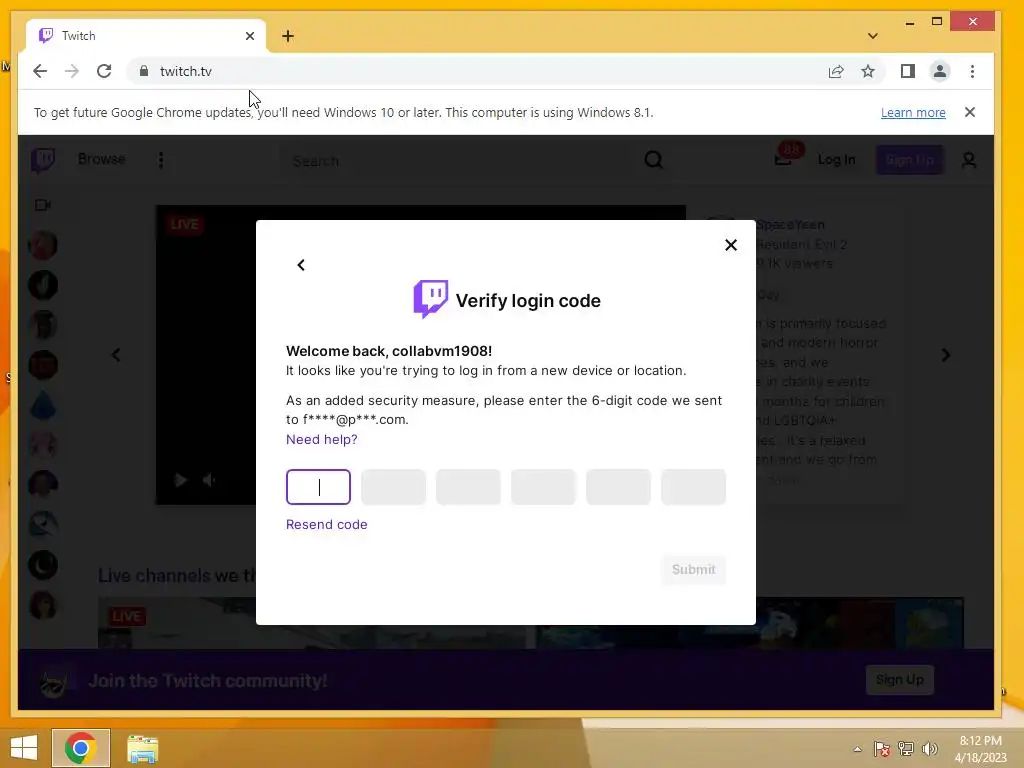The height and width of the screenshot is (768, 1024).
Task: Show the next featured carousel stream
Action: pyautogui.click(x=945, y=355)
